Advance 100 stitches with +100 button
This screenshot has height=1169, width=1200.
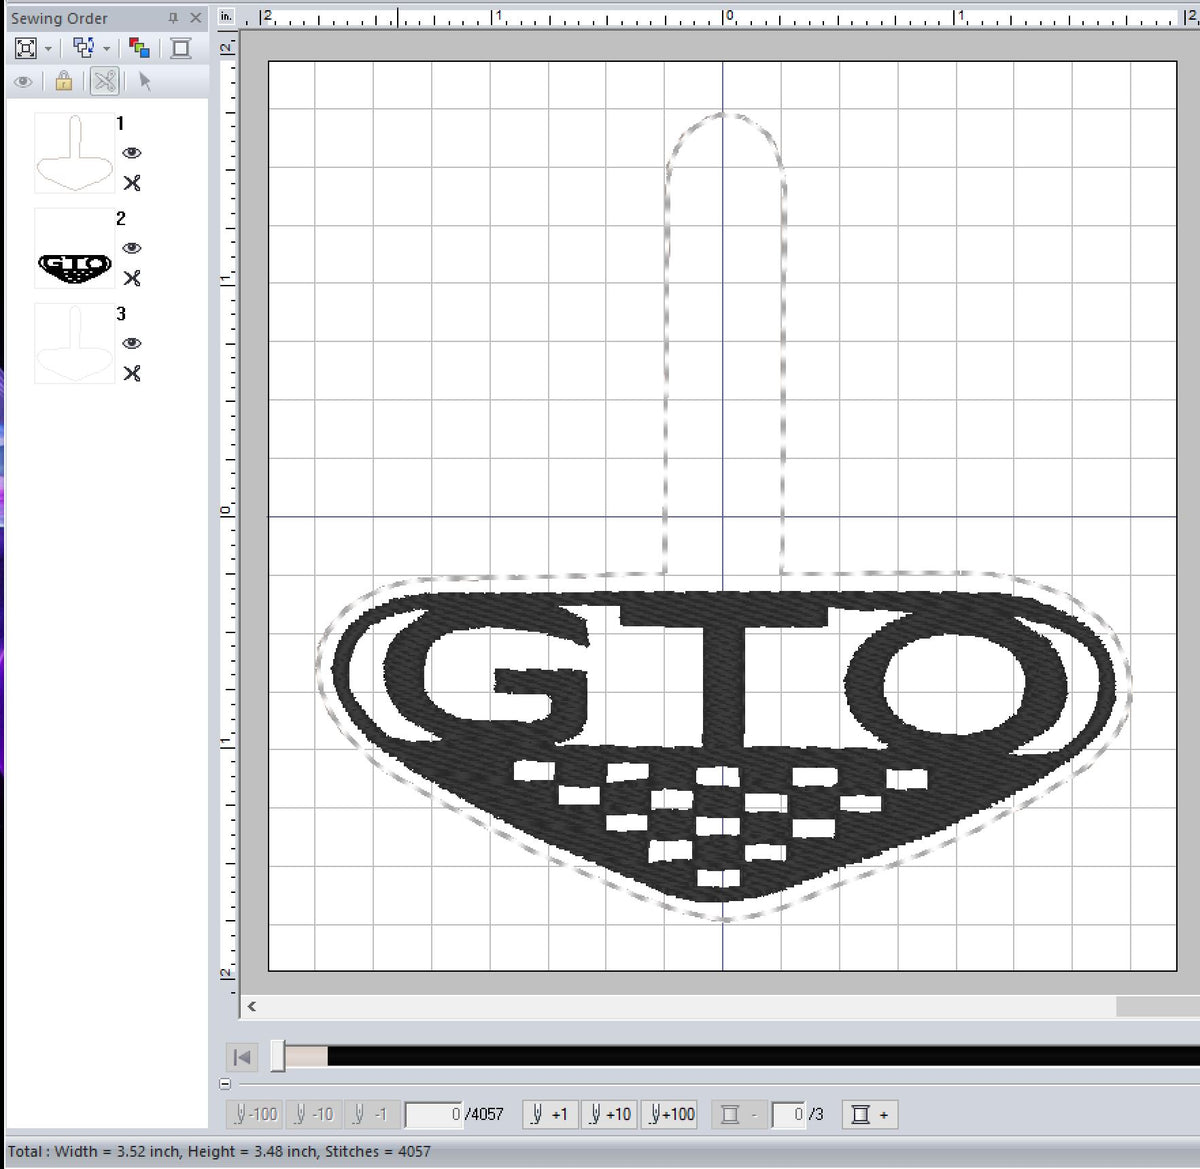point(669,1114)
